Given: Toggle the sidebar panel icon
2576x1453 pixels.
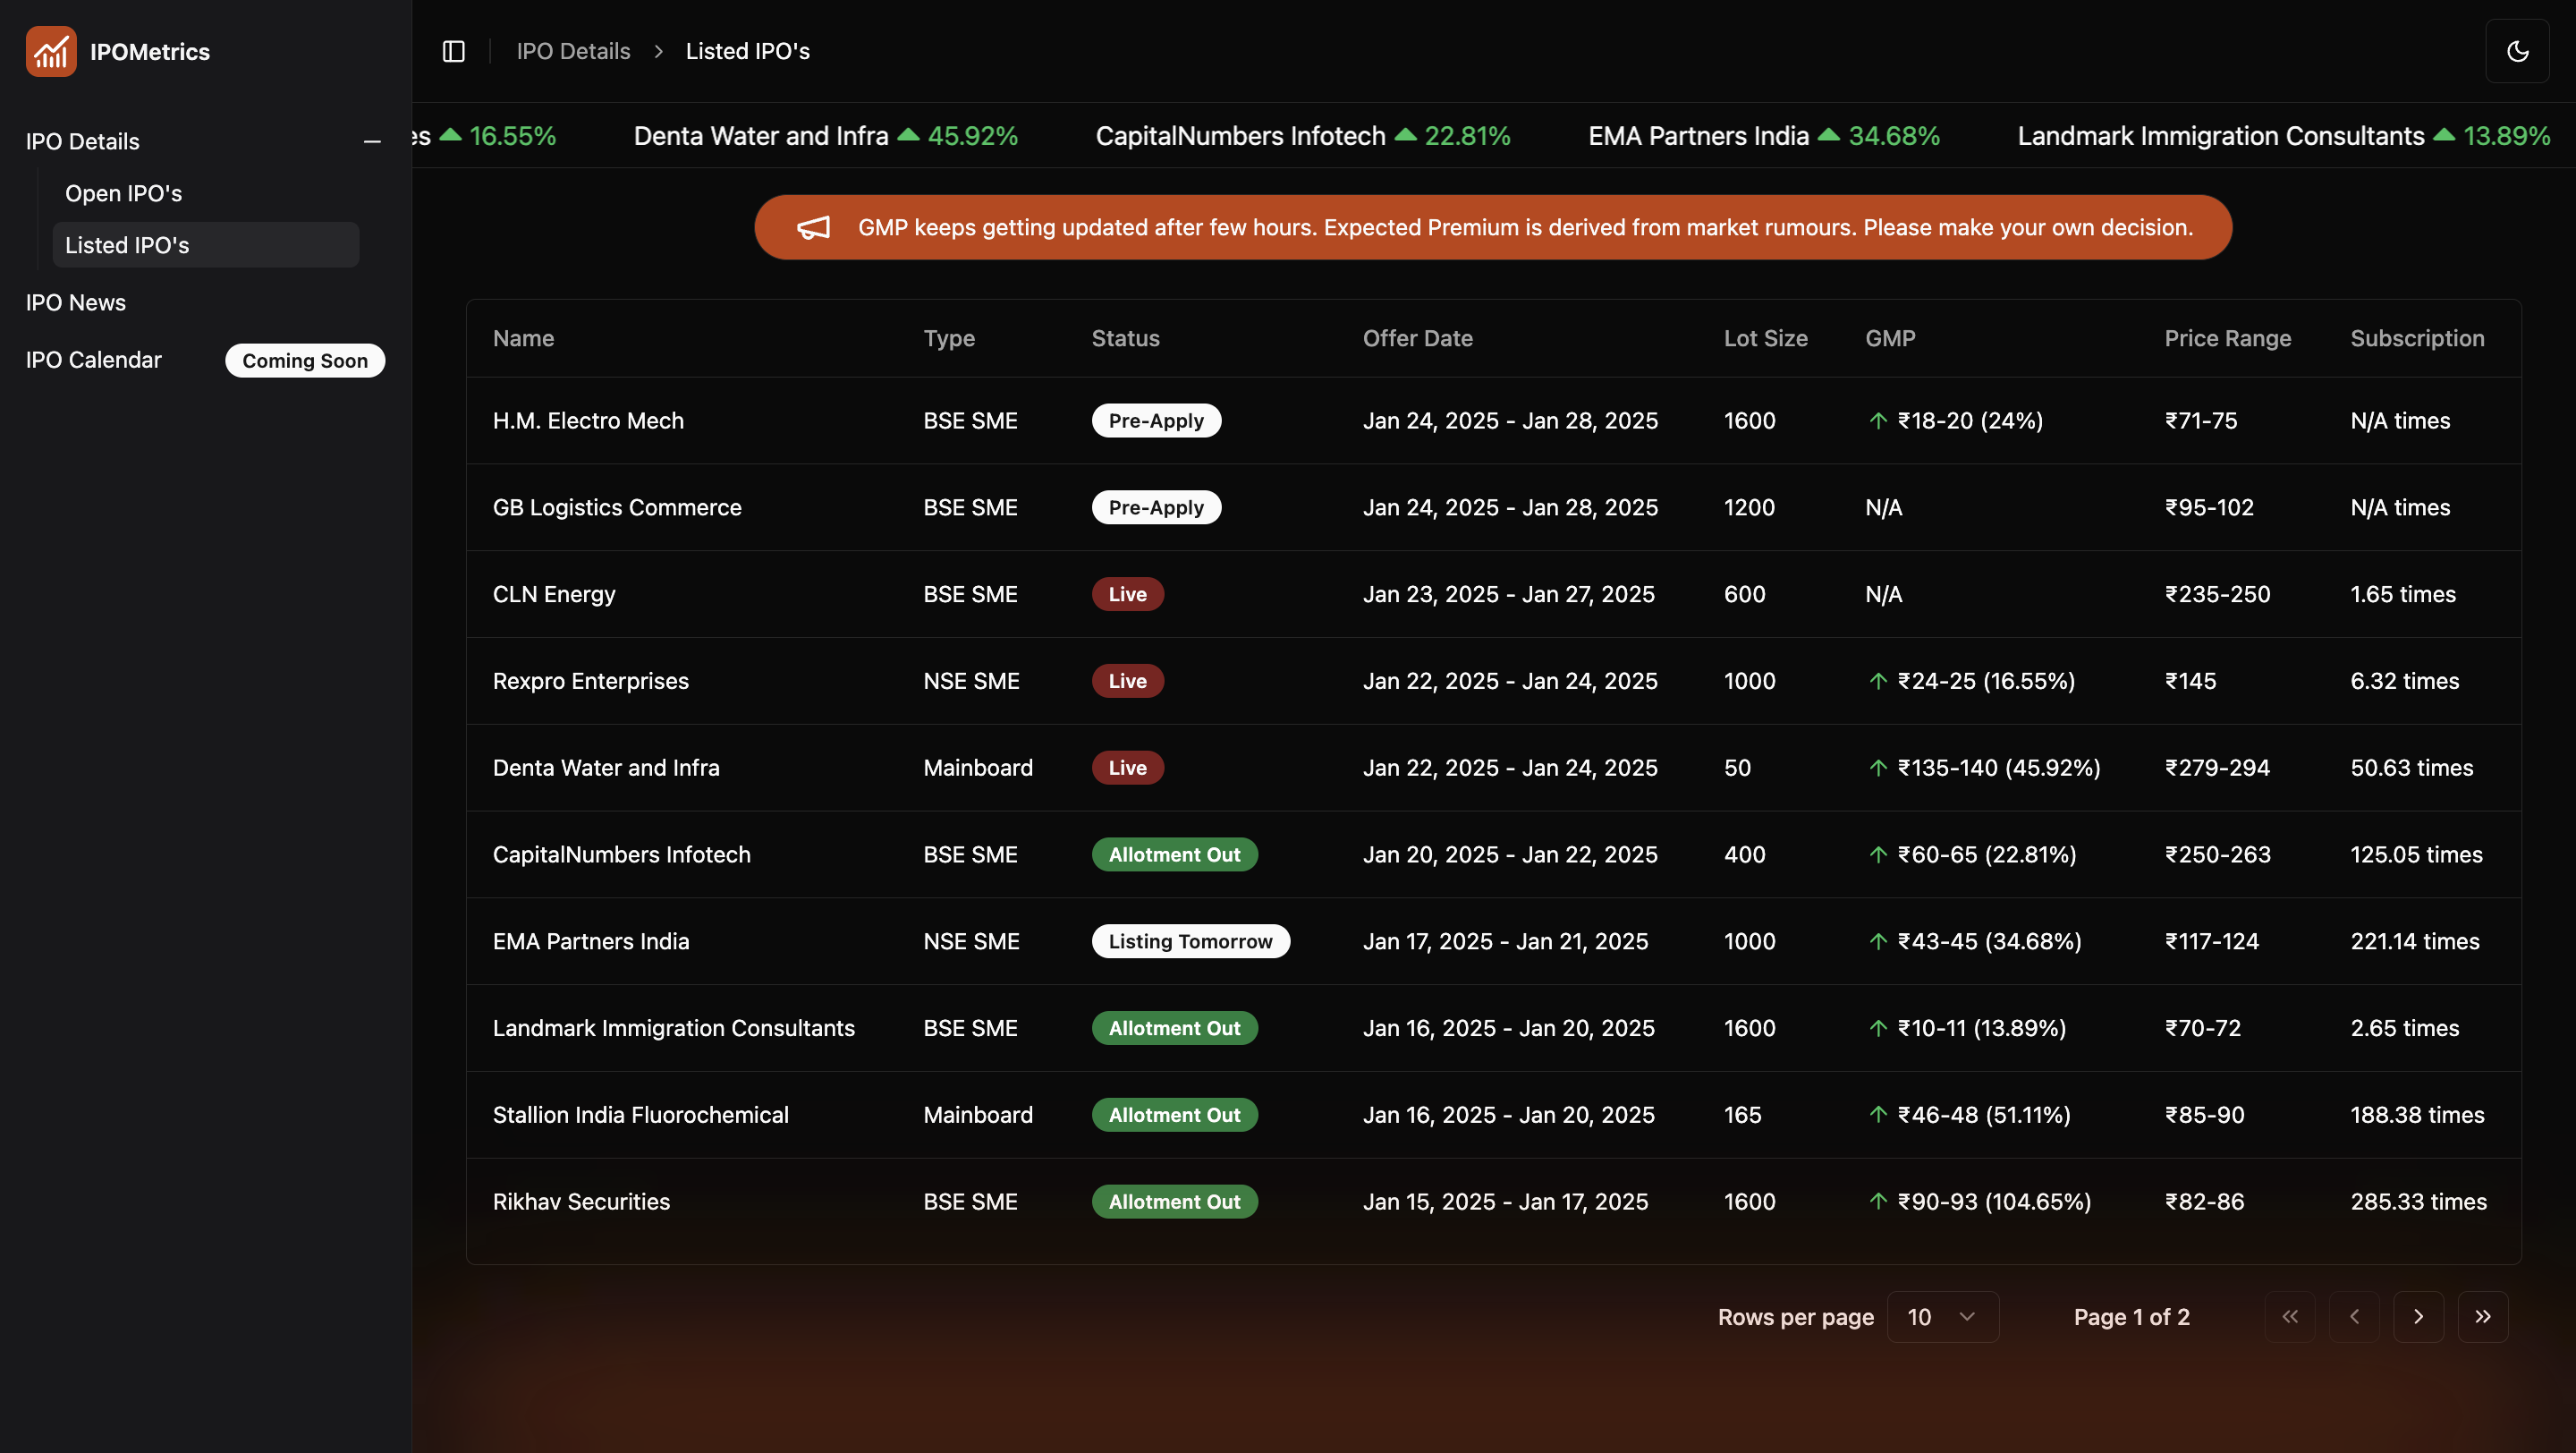Looking at the screenshot, I should click(x=453, y=51).
